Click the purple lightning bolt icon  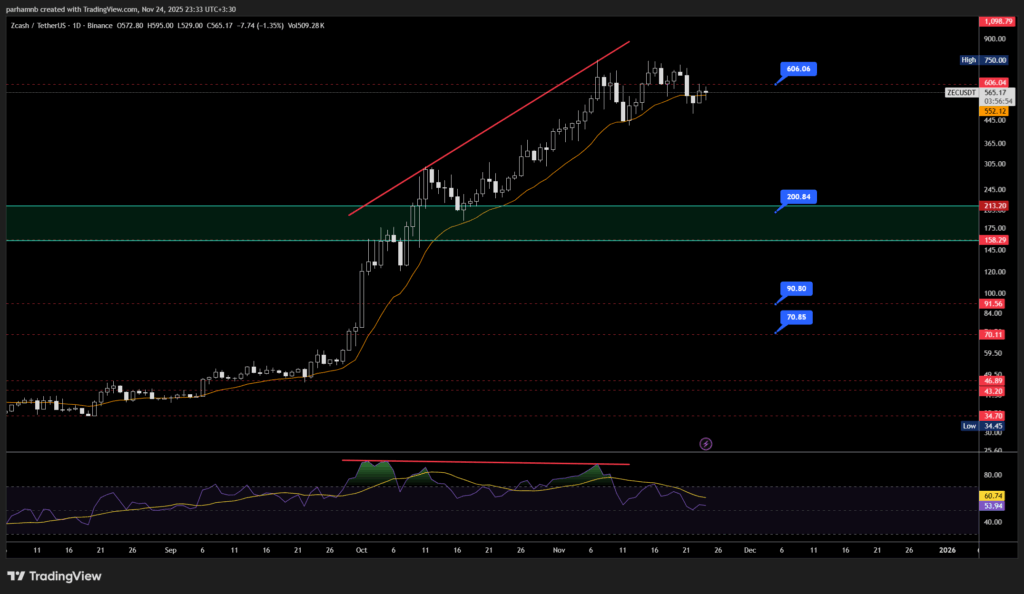pyautogui.click(x=705, y=443)
